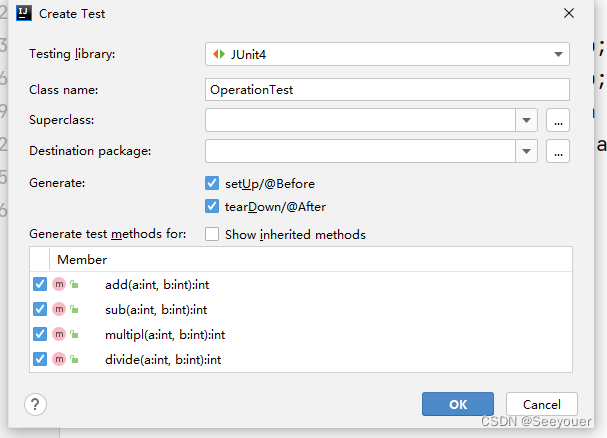Uncheck the add method checkbox
The width and height of the screenshot is (607, 438).
[x=40, y=284]
